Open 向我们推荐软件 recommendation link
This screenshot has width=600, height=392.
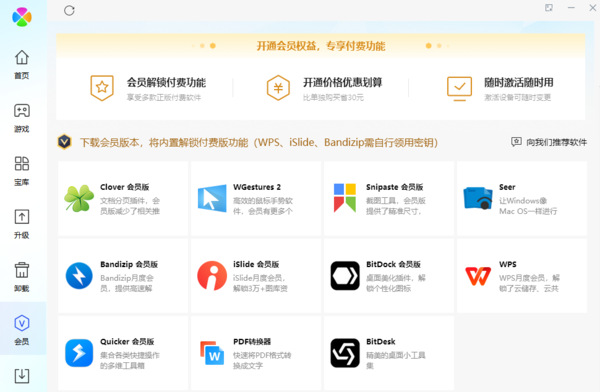point(549,142)
